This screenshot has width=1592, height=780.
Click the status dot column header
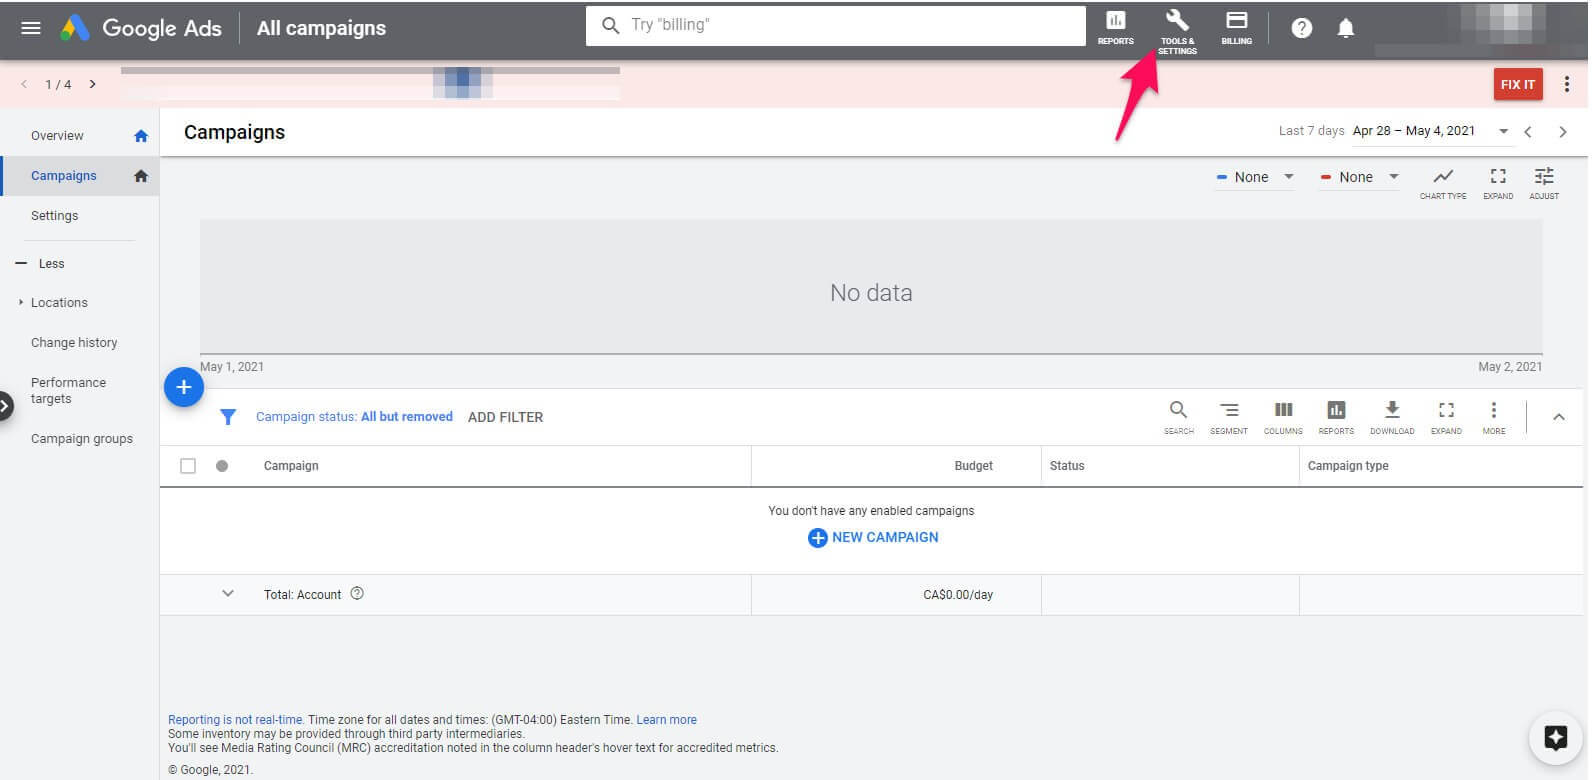pyautogui.click(x=222, y=466)
